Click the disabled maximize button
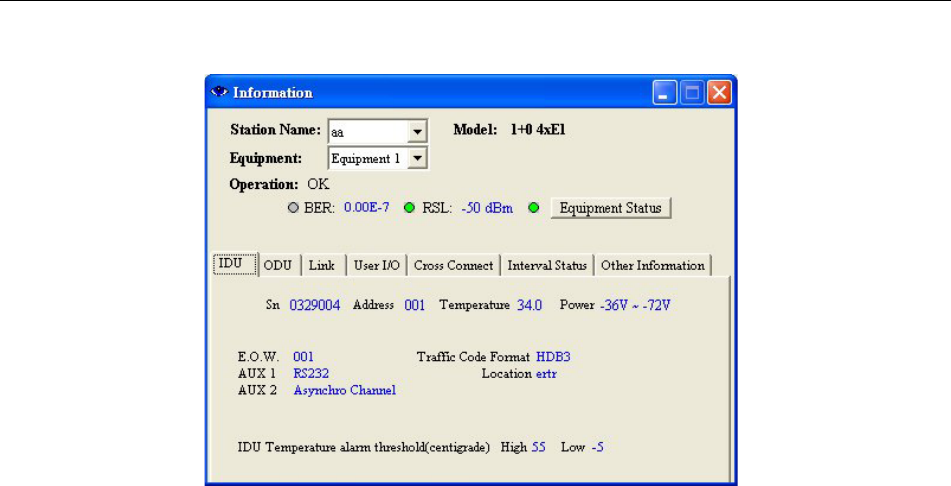This screenshot has height=486, width=951. [x=692, y=93]
